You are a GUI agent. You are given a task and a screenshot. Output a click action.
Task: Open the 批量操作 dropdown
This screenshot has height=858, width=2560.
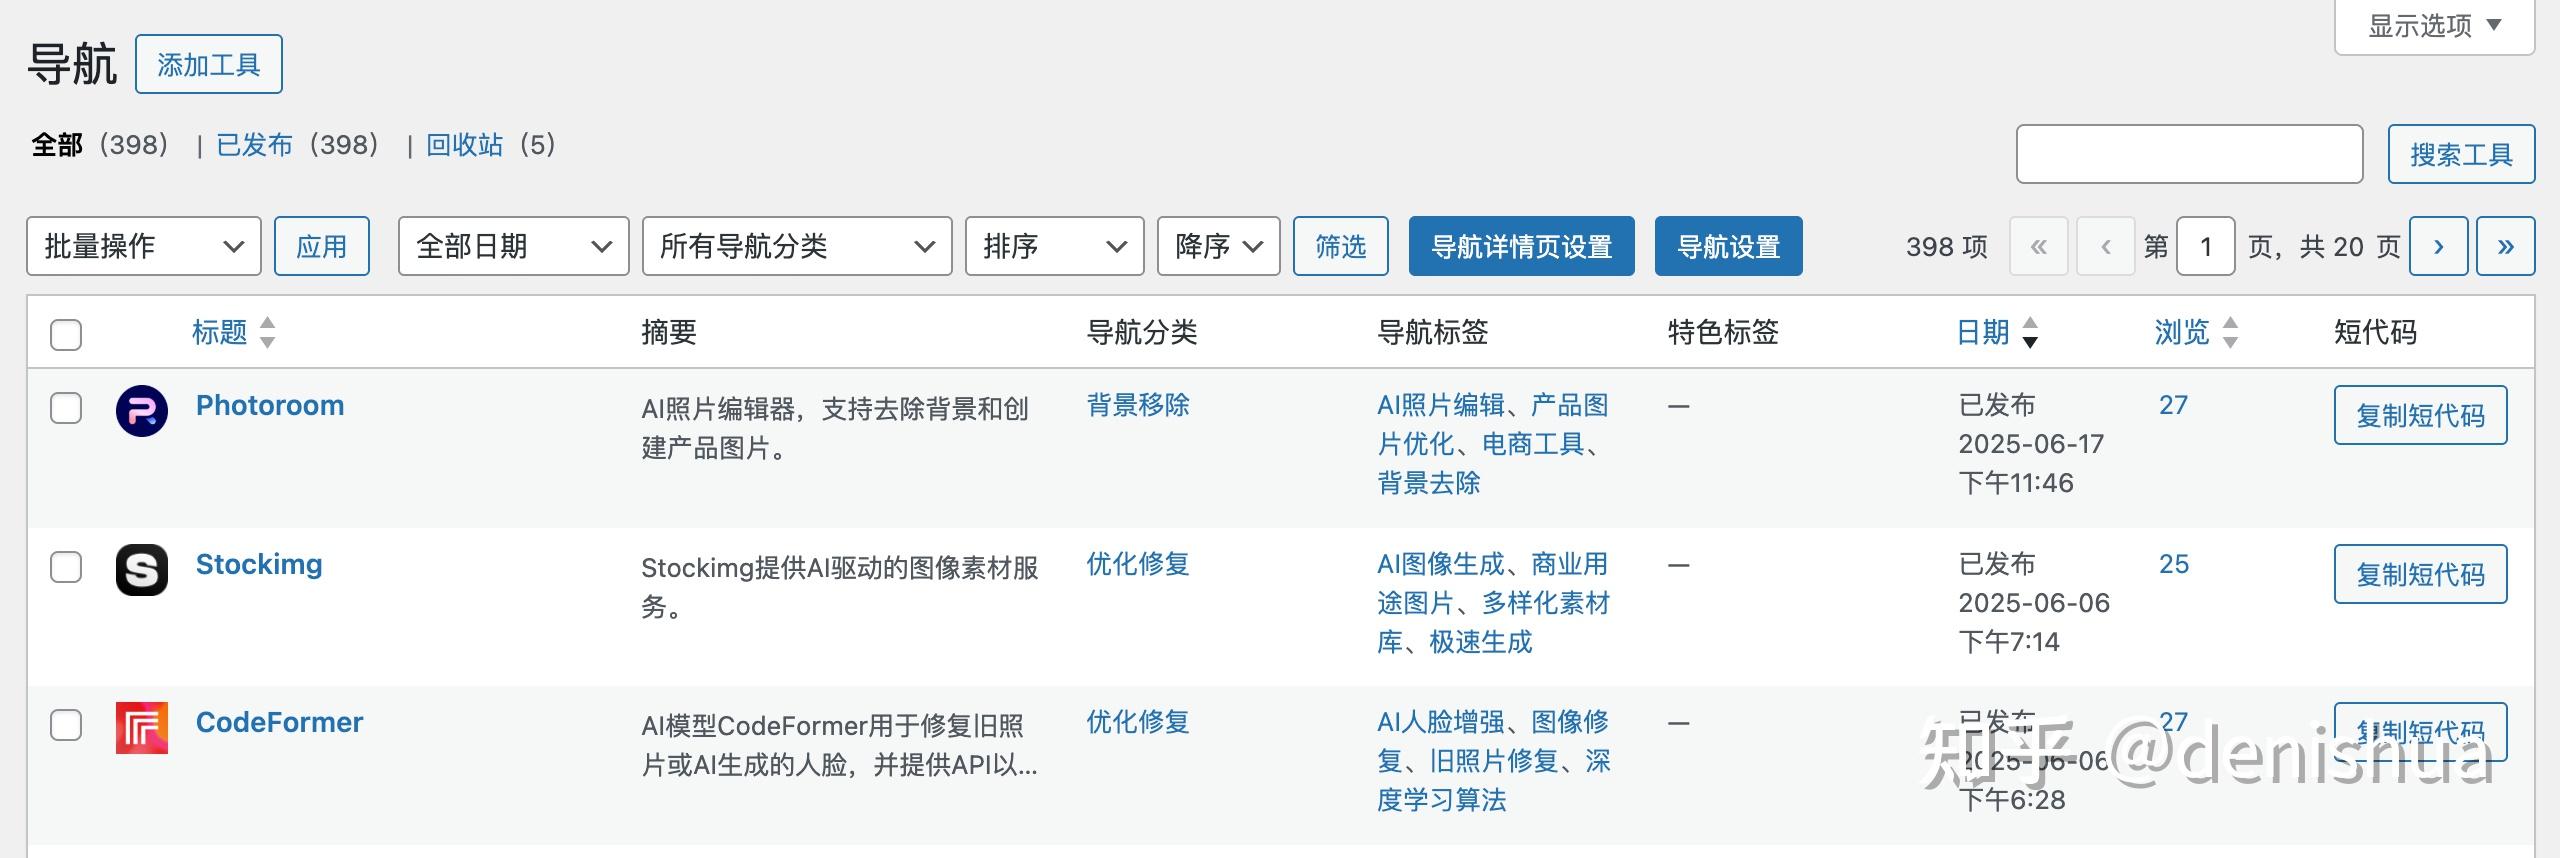[144, 246]
